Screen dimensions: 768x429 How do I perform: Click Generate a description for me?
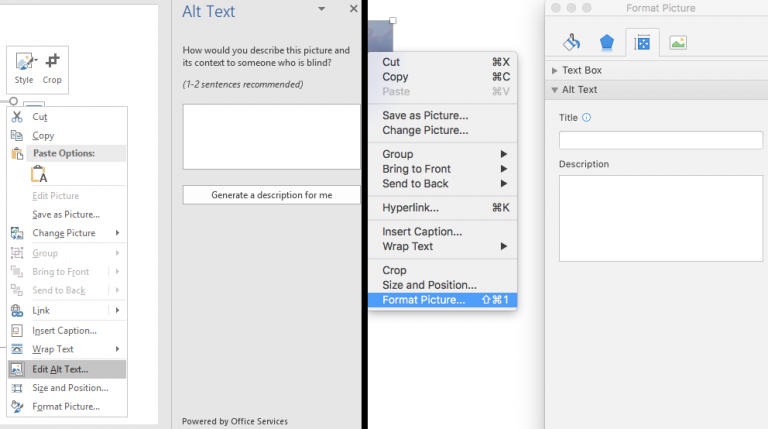click(x=271, y=195)
